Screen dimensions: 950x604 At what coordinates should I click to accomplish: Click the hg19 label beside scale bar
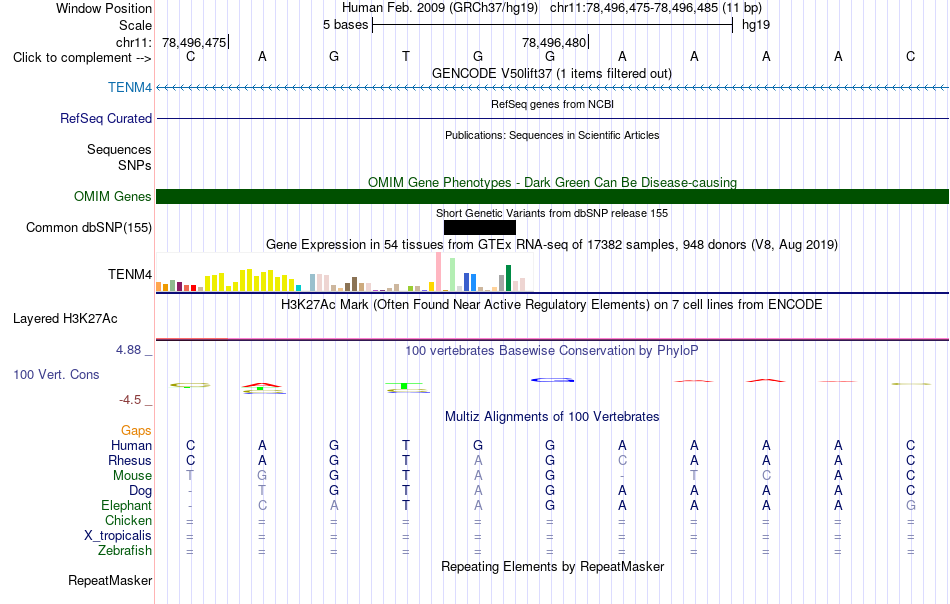pyautogui.click(x=756, y=25)
